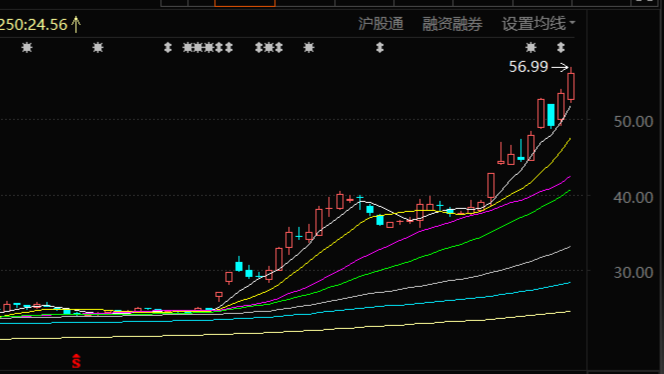The height and width of the screenshot is (374, 664).
Task: Click the second star event marker from left
Action: [98, 47]
